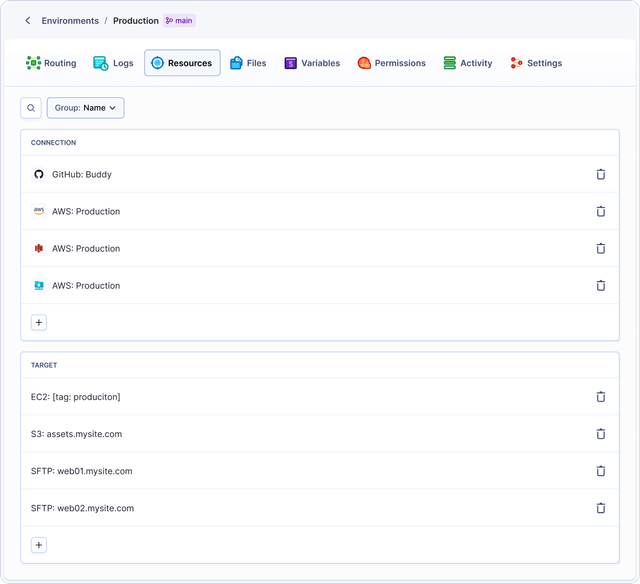Delete the GitHub: Buddy connection
Screen dimensions: 640x584
600,174
